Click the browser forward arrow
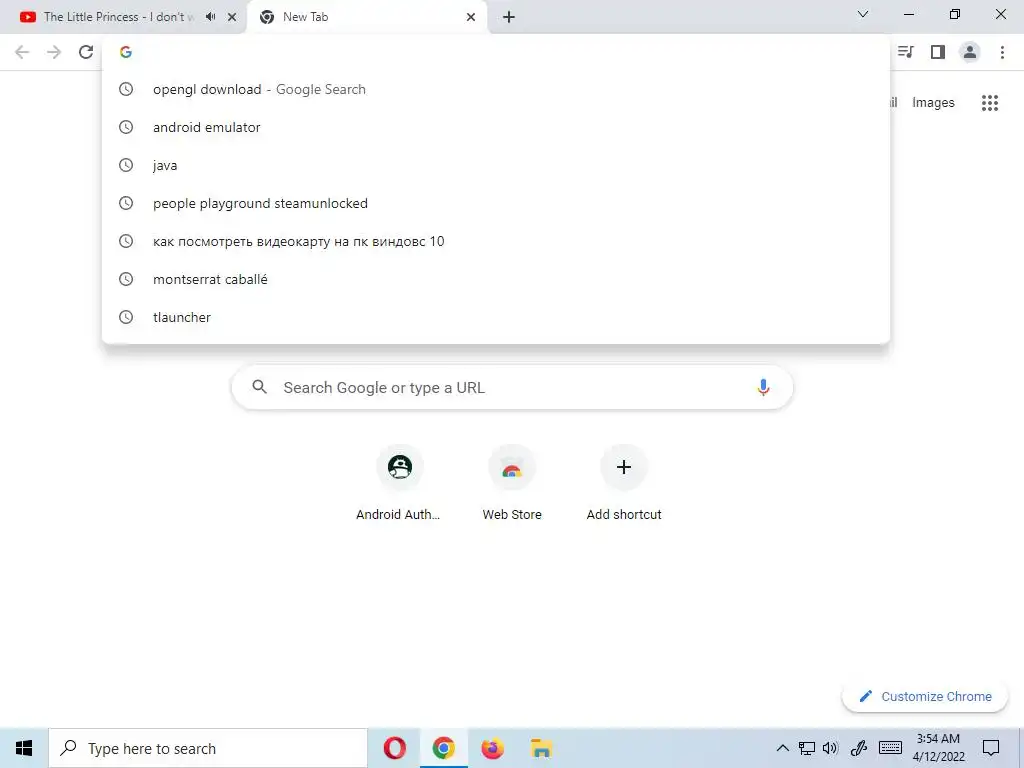Viewport: 1024px width, 768px height. [x=54, y=52]
